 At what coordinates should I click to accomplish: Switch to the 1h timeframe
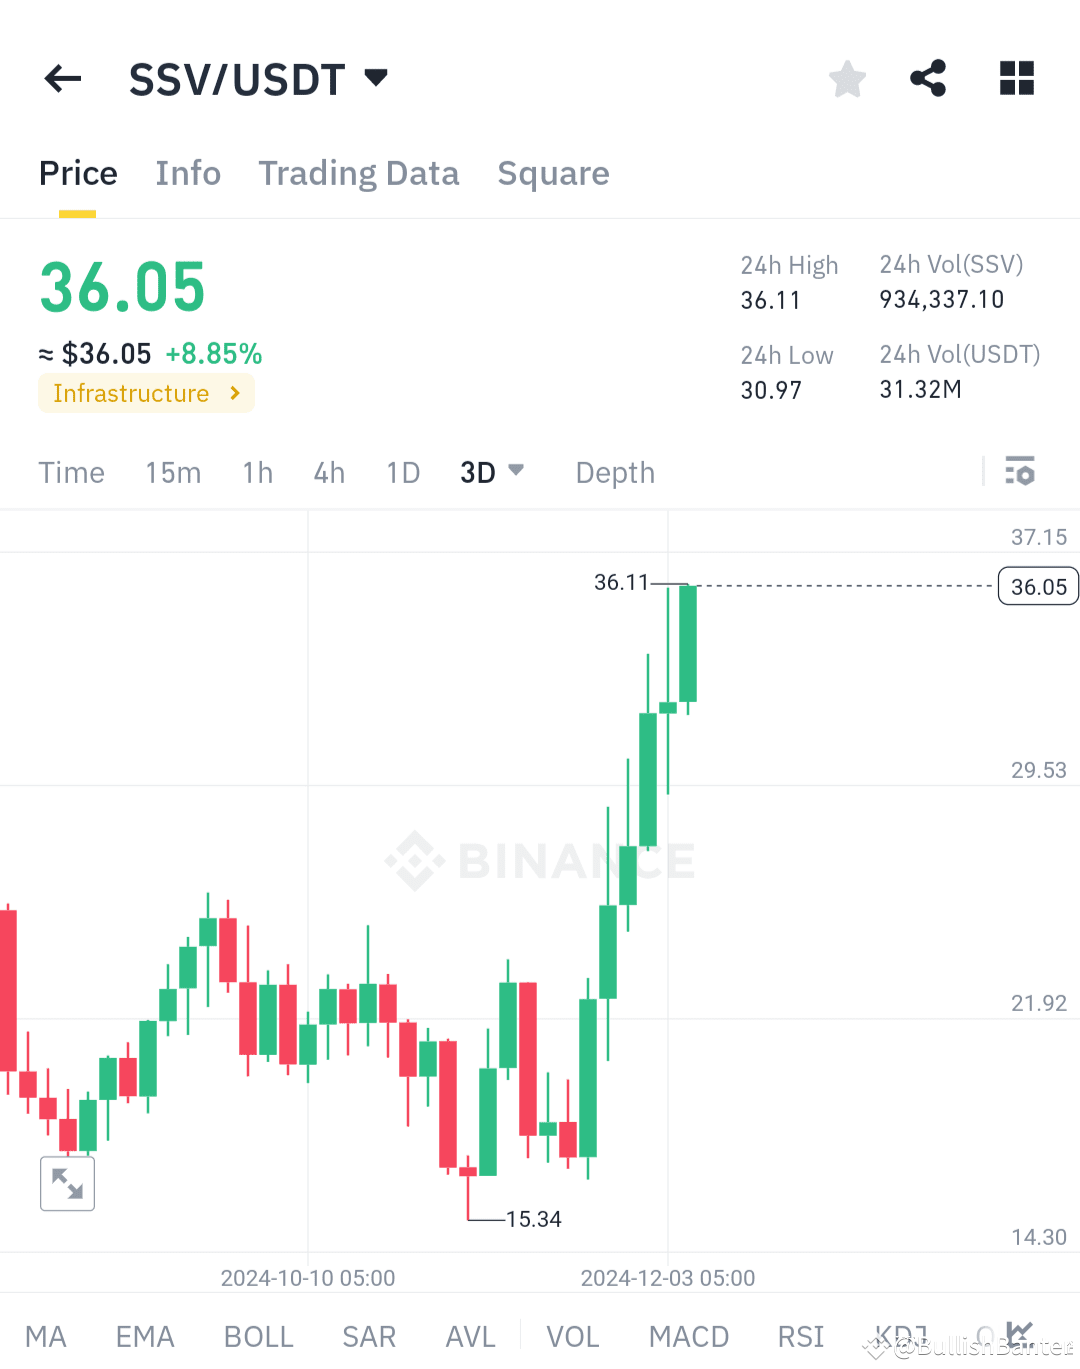pyautogui.click(x=257, y=472)
